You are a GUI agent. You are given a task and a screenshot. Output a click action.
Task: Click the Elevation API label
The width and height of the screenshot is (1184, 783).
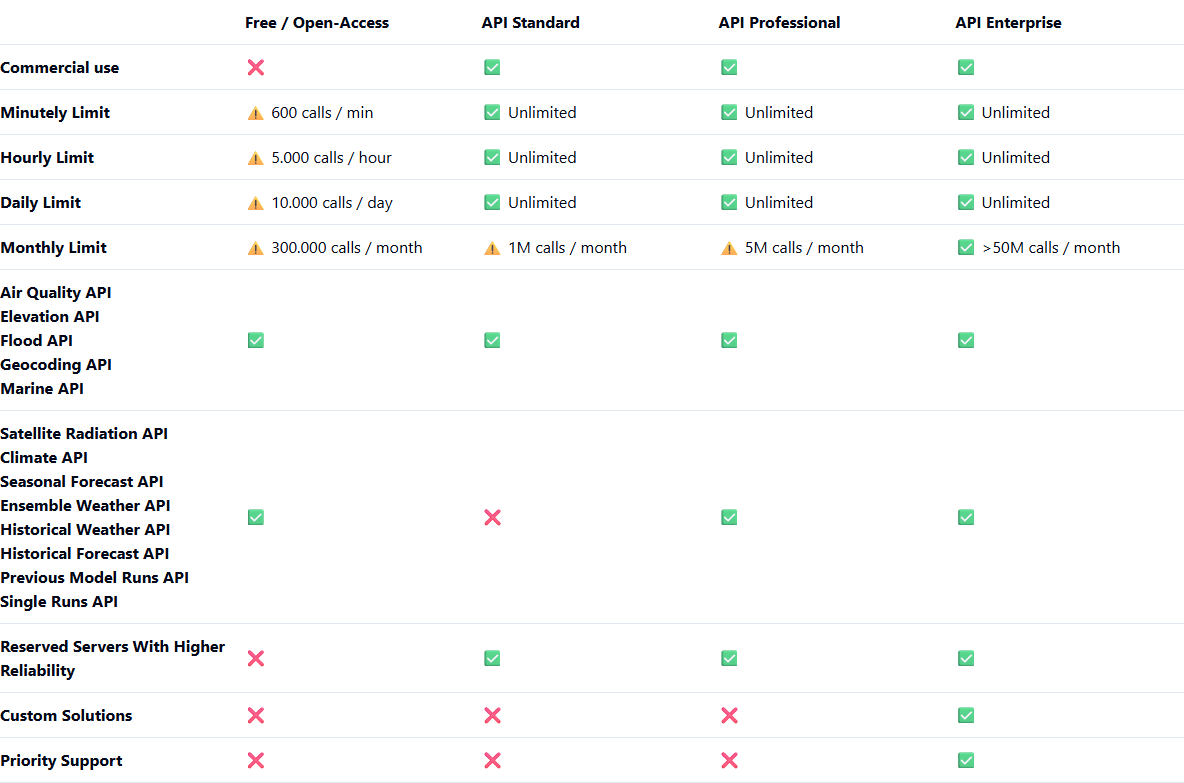click(50, 316)
